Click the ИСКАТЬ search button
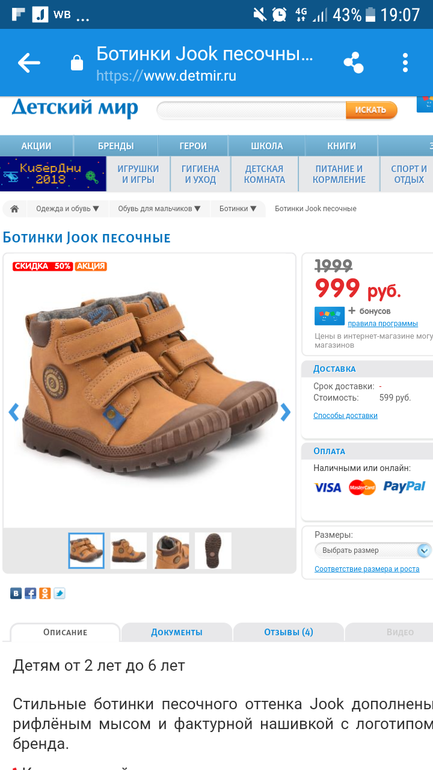This screenshot has height=770, width=433. click(371, 110)
